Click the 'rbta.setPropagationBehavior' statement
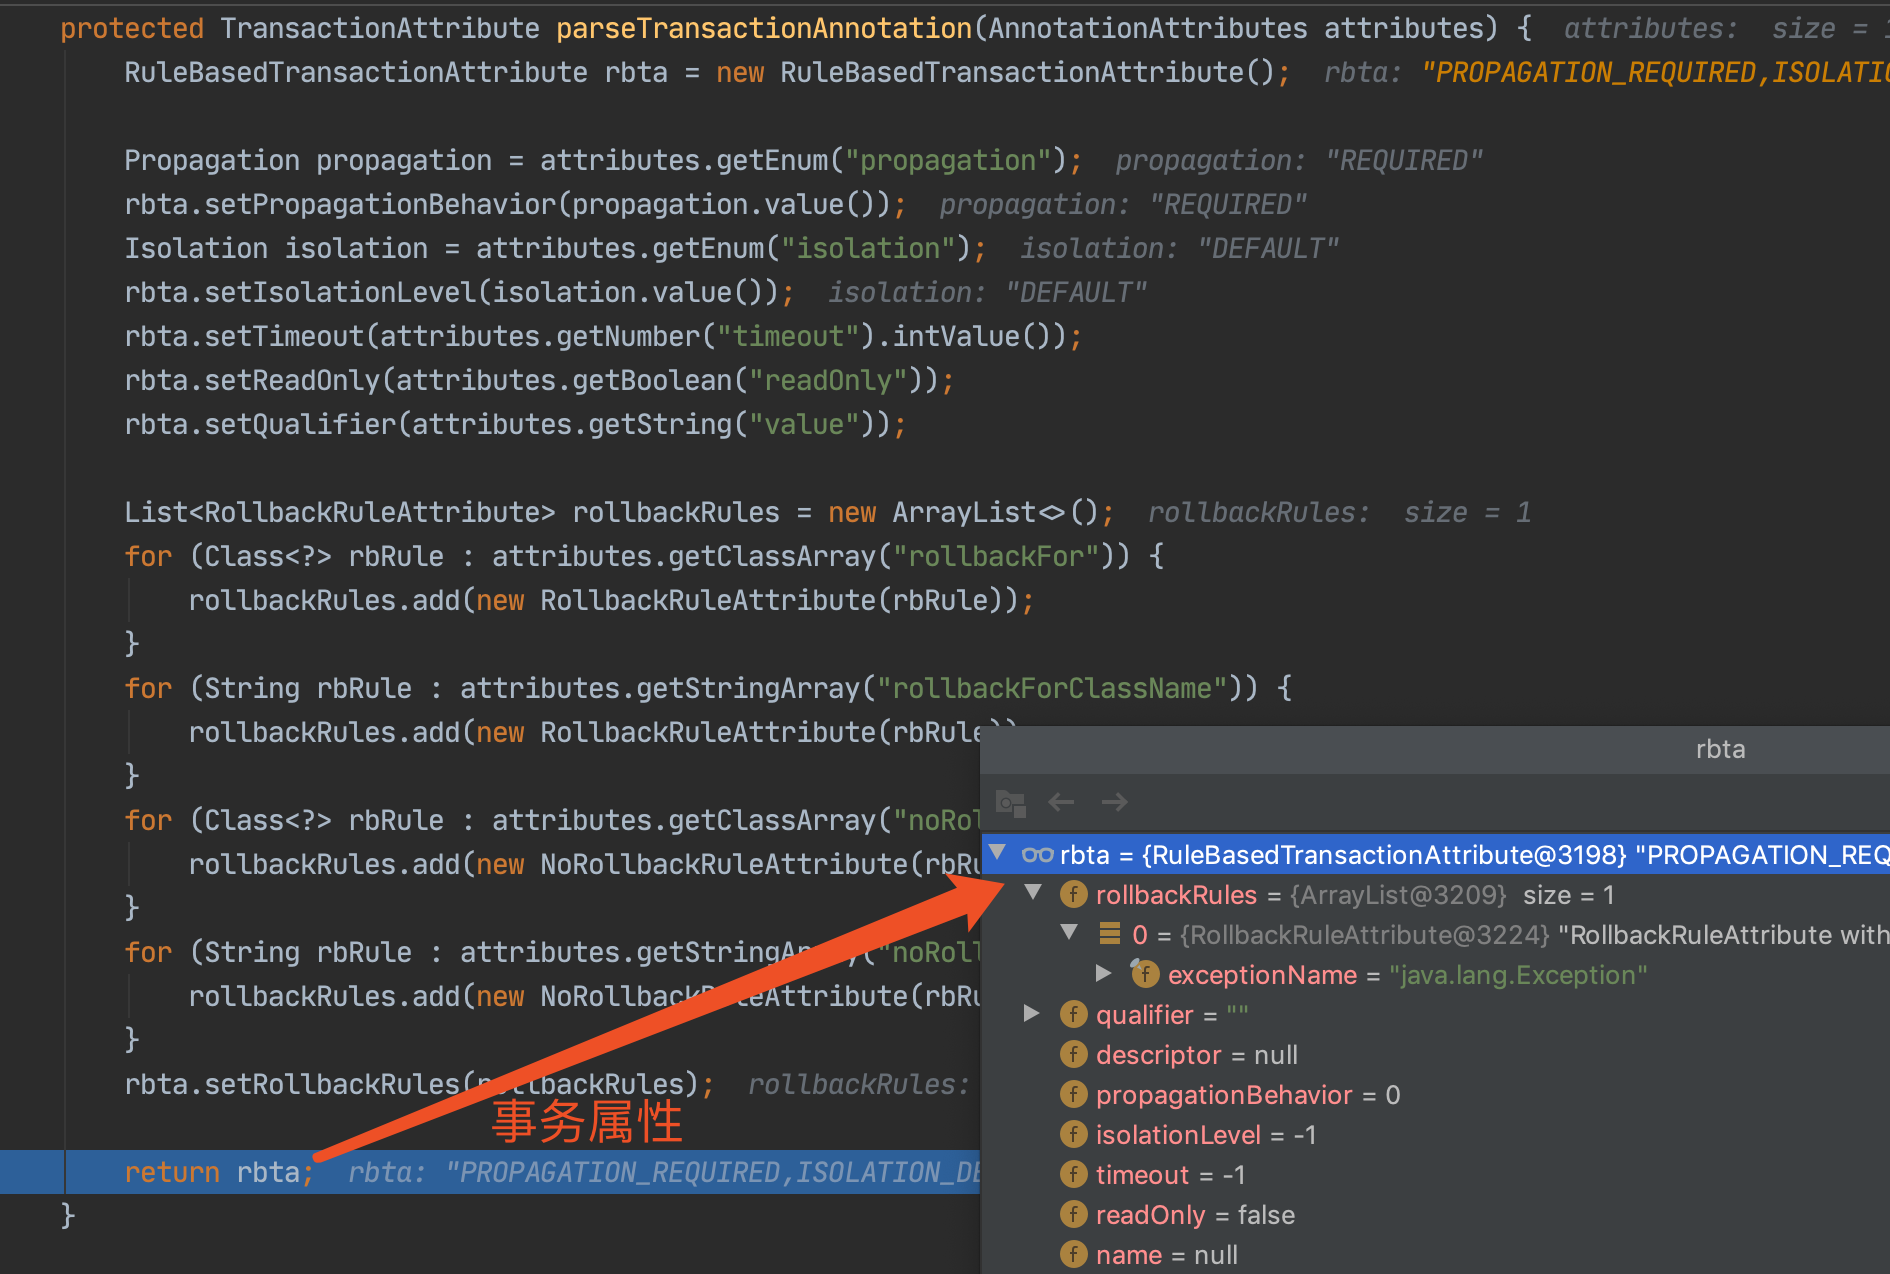1890x1274 pixels. (x=515, y=204)
